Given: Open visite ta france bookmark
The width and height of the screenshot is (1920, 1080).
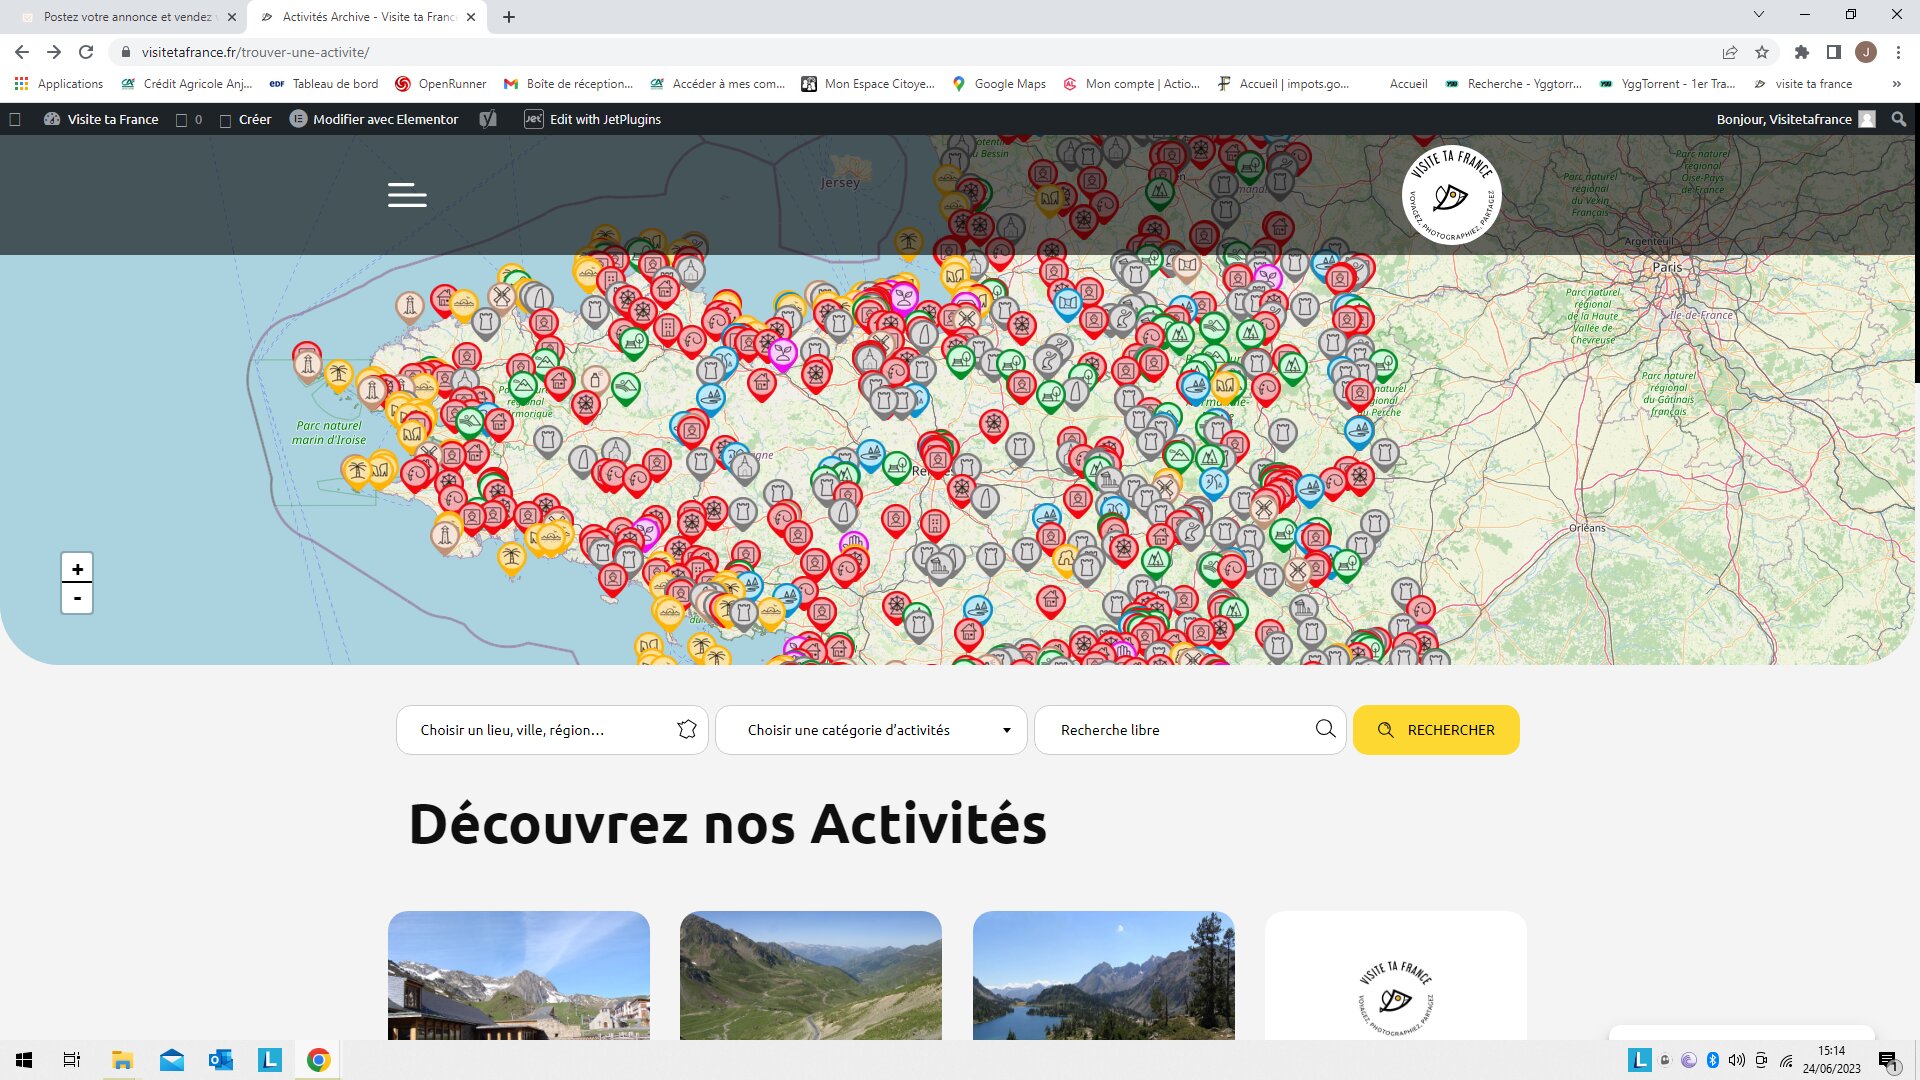Looking at the screenshot, I should pos(1803,84).
